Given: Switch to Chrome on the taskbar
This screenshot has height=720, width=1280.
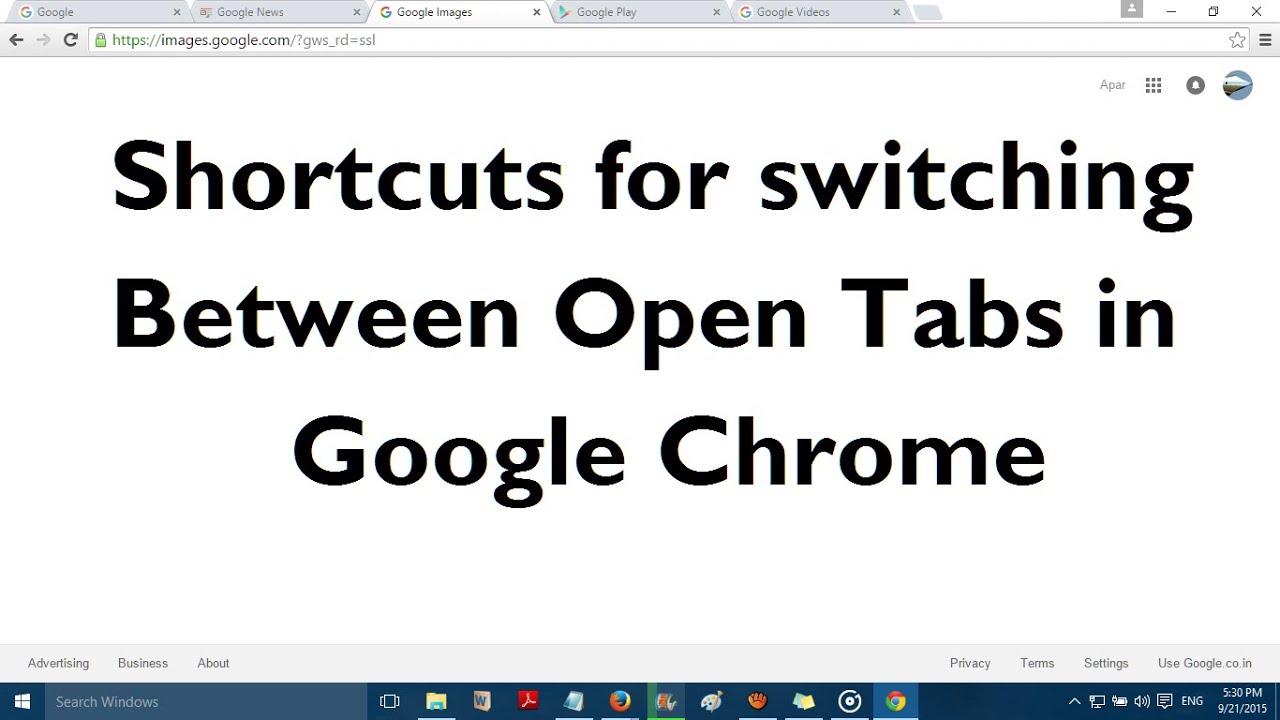Looking at the screenshot, I should click(x=896, y=702).
